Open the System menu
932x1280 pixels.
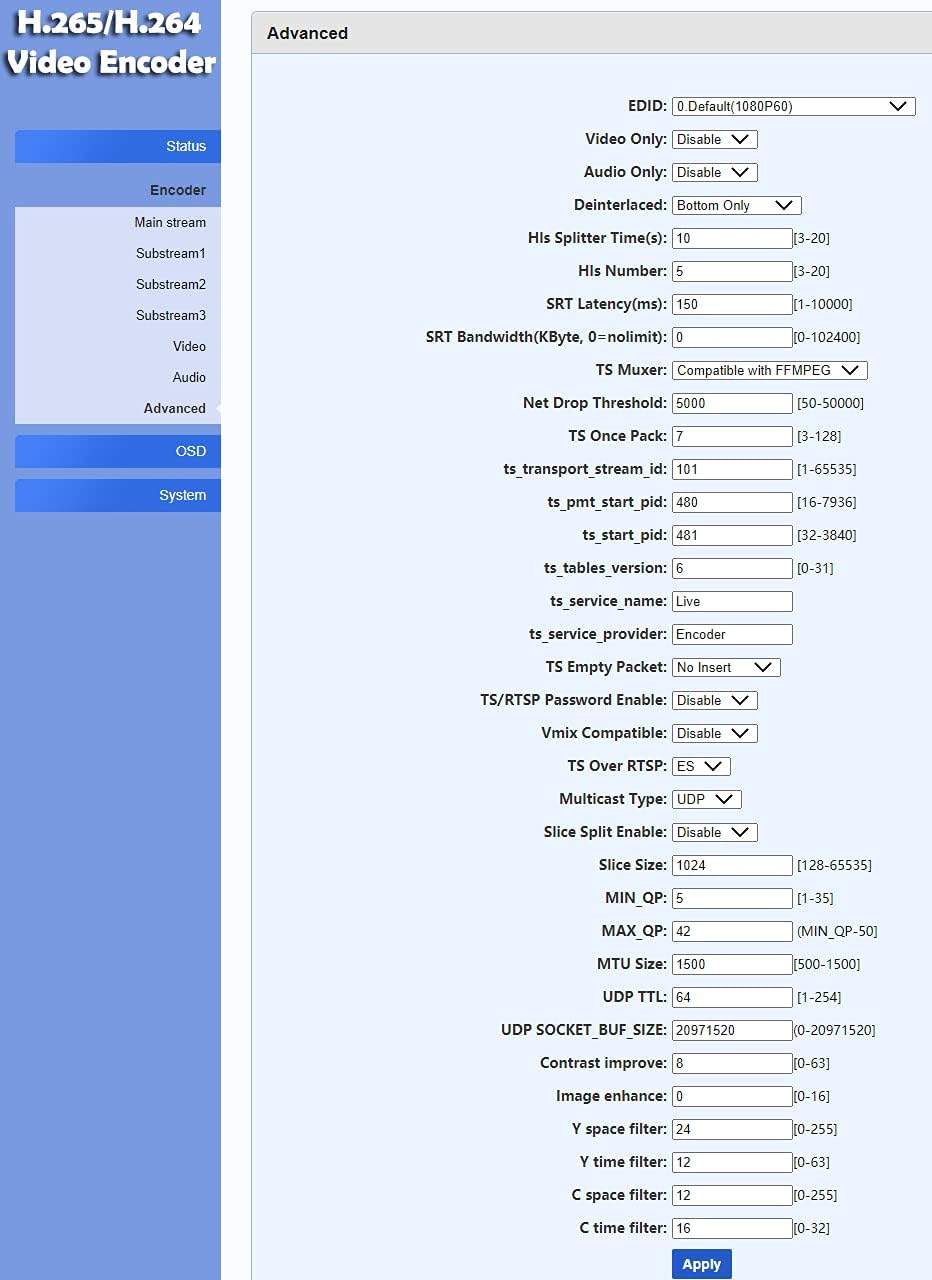click(118, 495)
